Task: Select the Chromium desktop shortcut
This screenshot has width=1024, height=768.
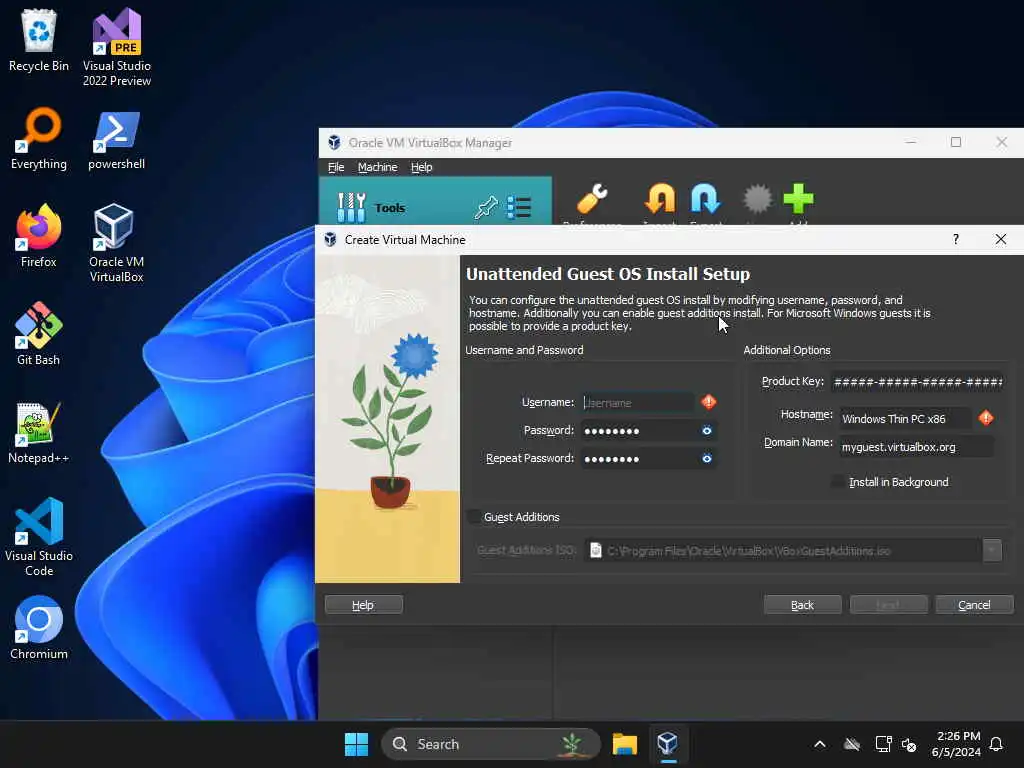Action: 39,627
